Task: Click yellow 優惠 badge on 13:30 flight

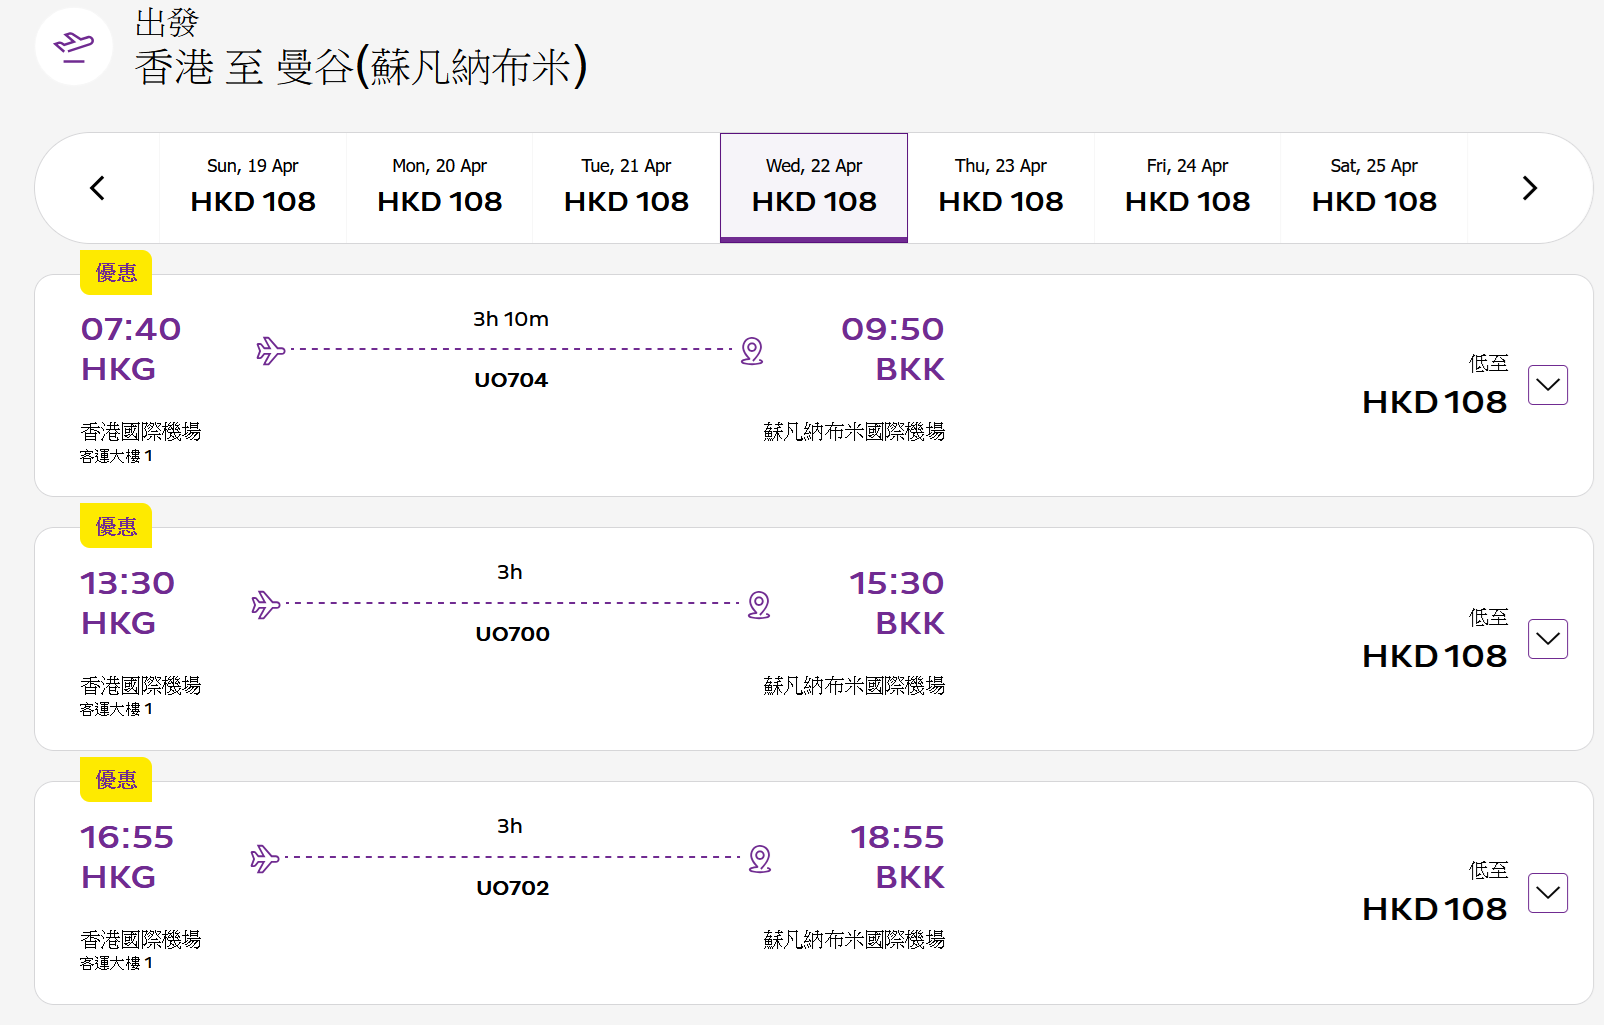Action: click(x=116, y=527)
